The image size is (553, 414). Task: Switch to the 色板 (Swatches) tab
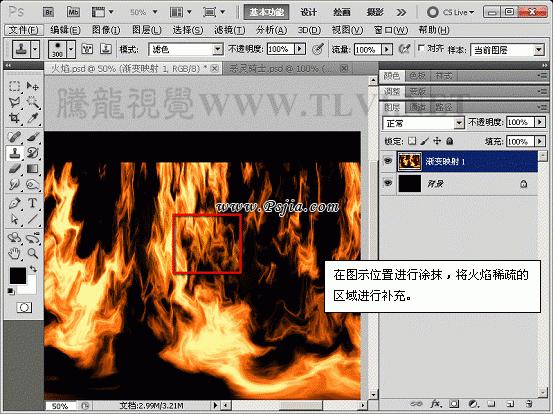coord(418,75)
